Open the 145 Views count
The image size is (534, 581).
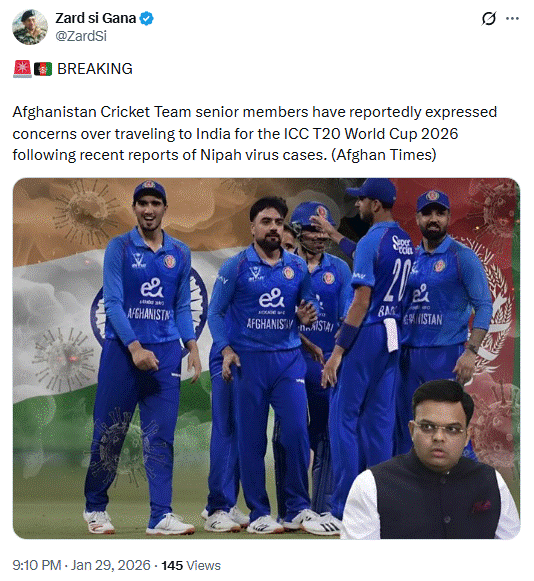191,565
